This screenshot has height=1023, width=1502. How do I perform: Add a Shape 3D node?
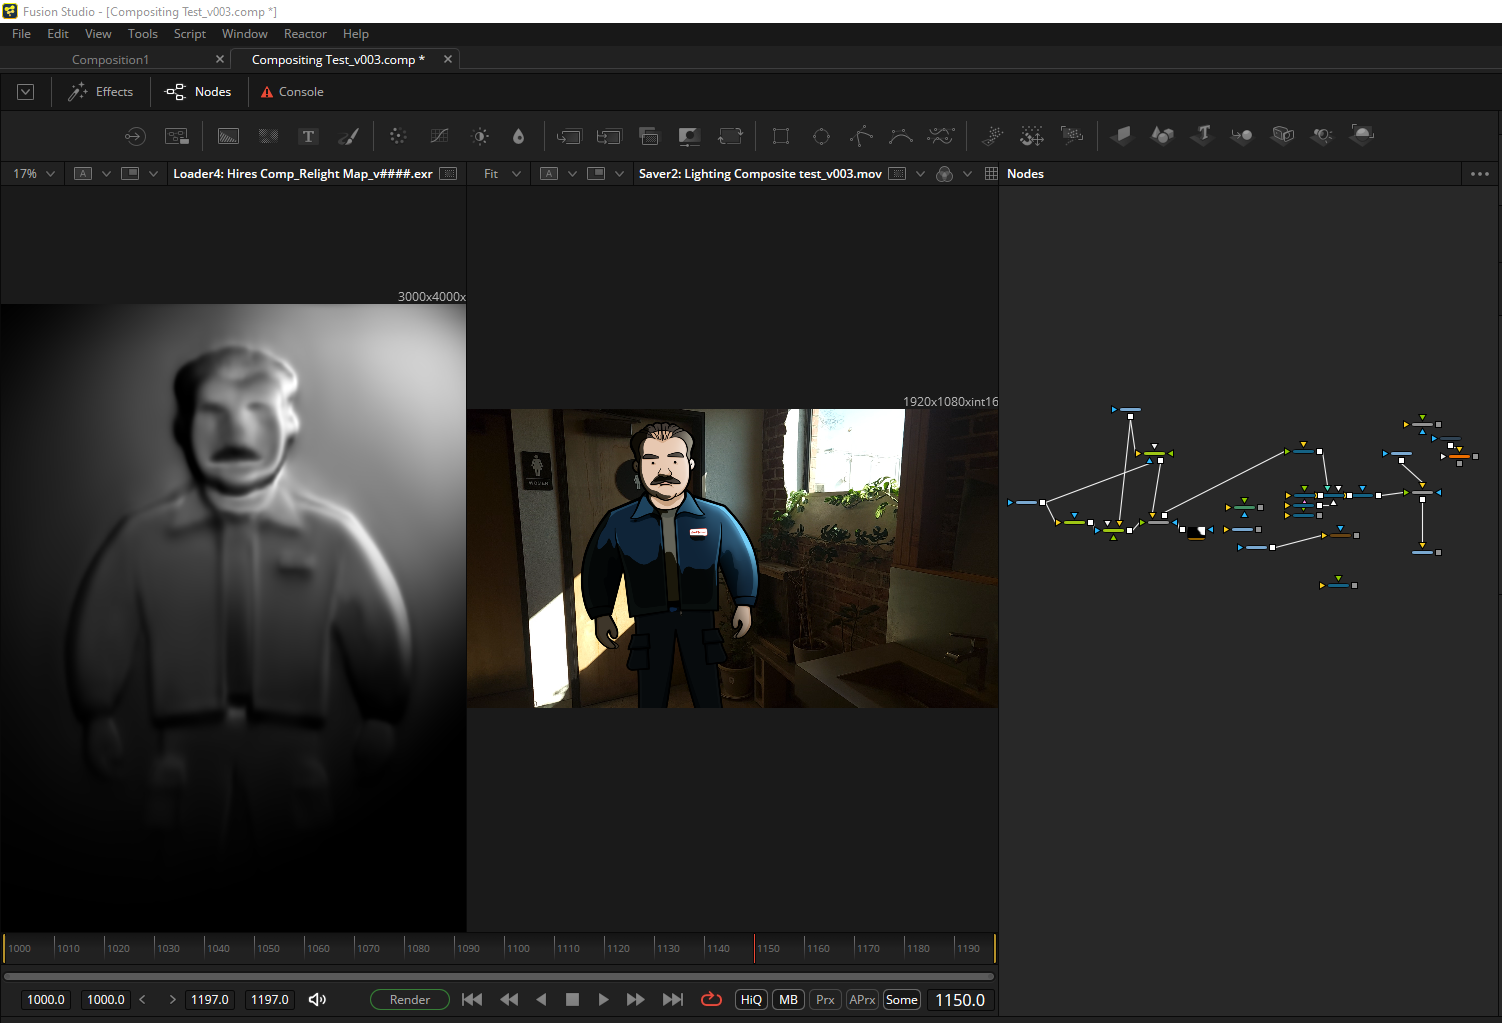(1162, 135)
